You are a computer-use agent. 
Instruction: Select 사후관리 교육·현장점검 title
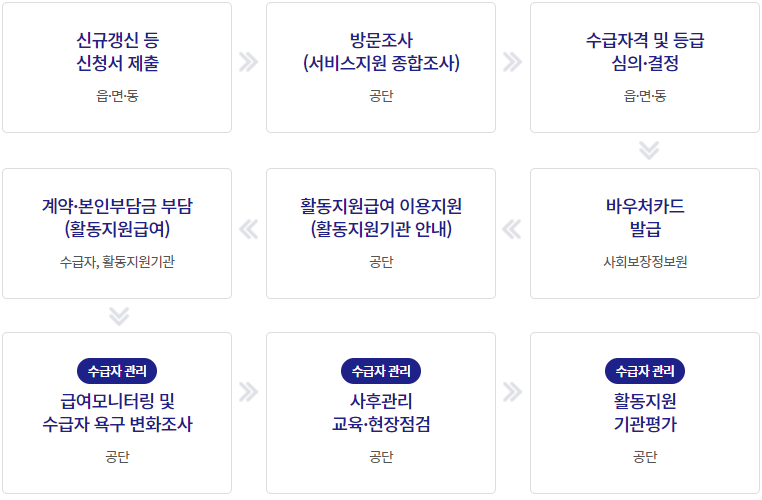(381, 413)
